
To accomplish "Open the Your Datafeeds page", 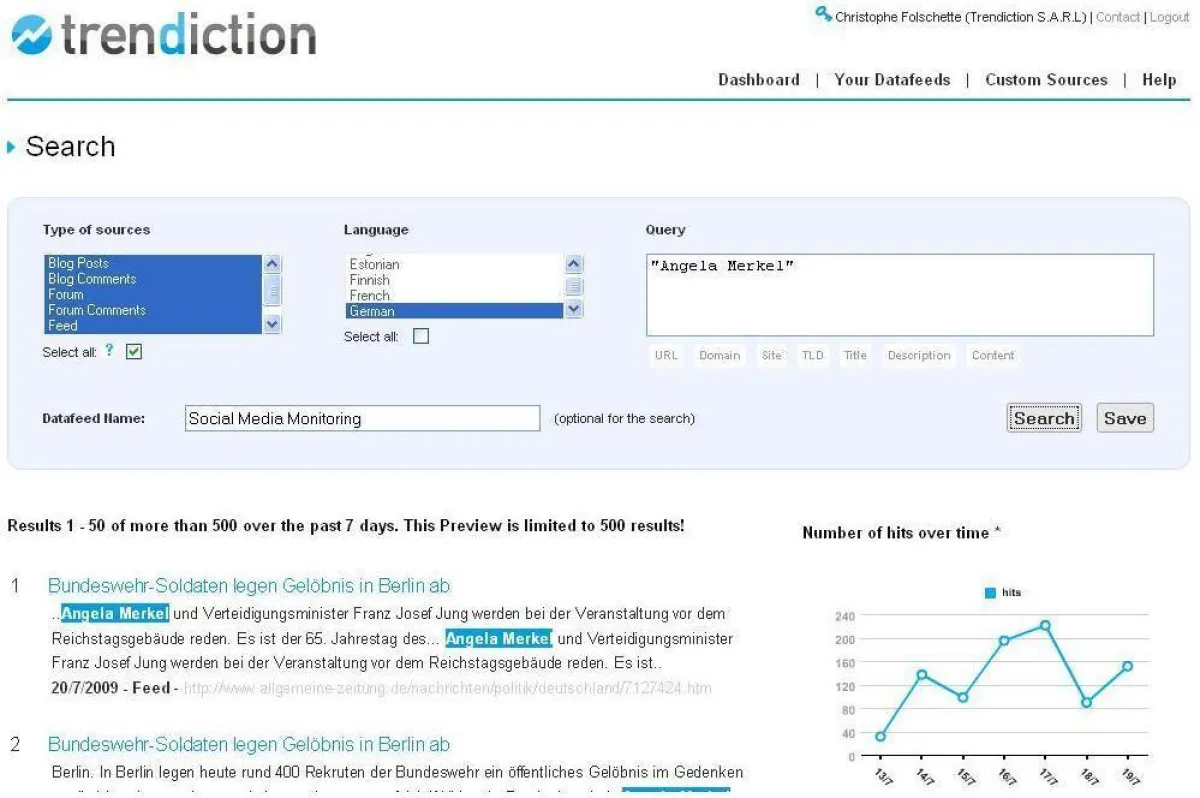I will (892, 80).
